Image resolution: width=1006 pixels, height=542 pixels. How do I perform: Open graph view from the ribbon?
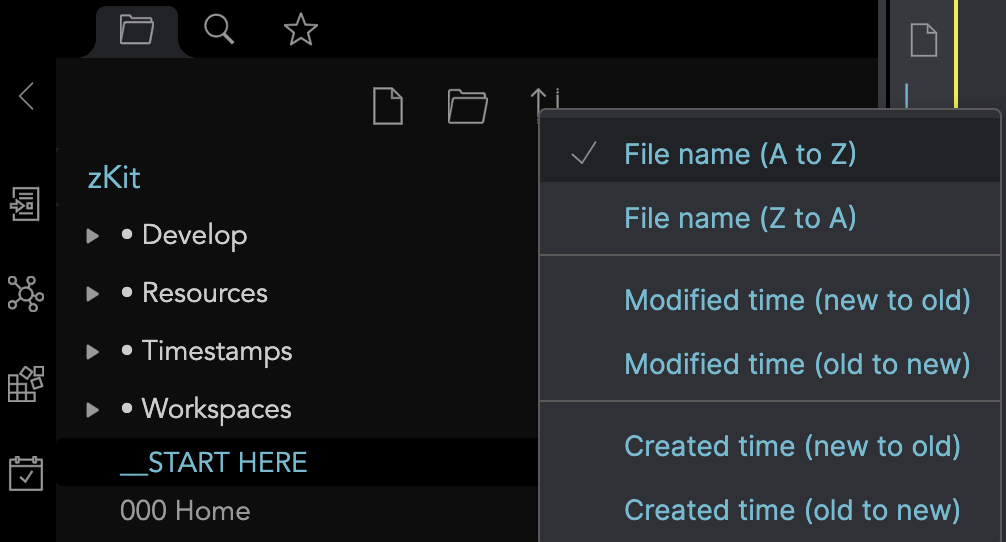pyautogui.click(x=25, y=293)
